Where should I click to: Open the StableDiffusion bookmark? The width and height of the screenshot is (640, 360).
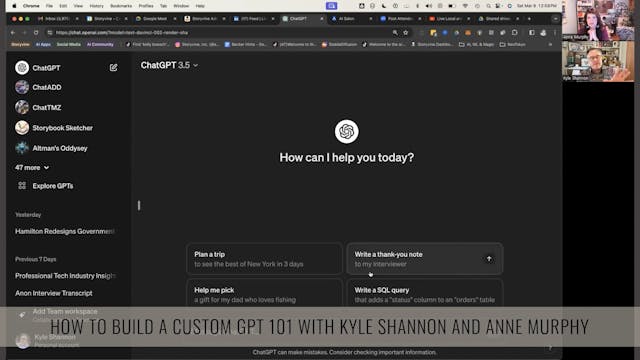pos(339,44)
